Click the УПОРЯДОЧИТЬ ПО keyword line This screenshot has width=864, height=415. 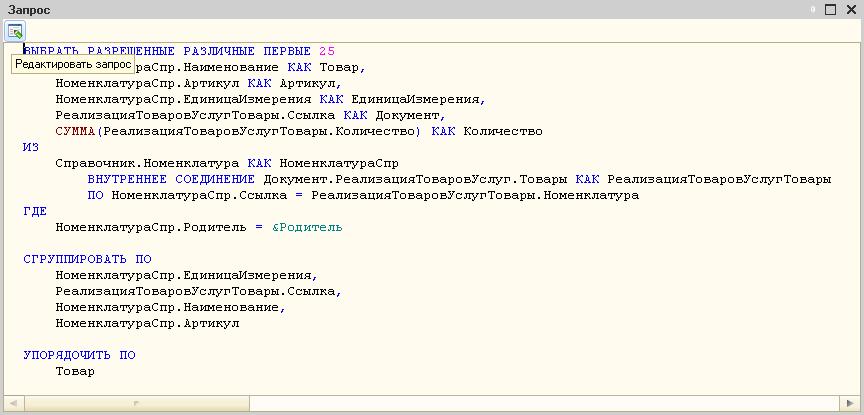(x=79, y=355)
